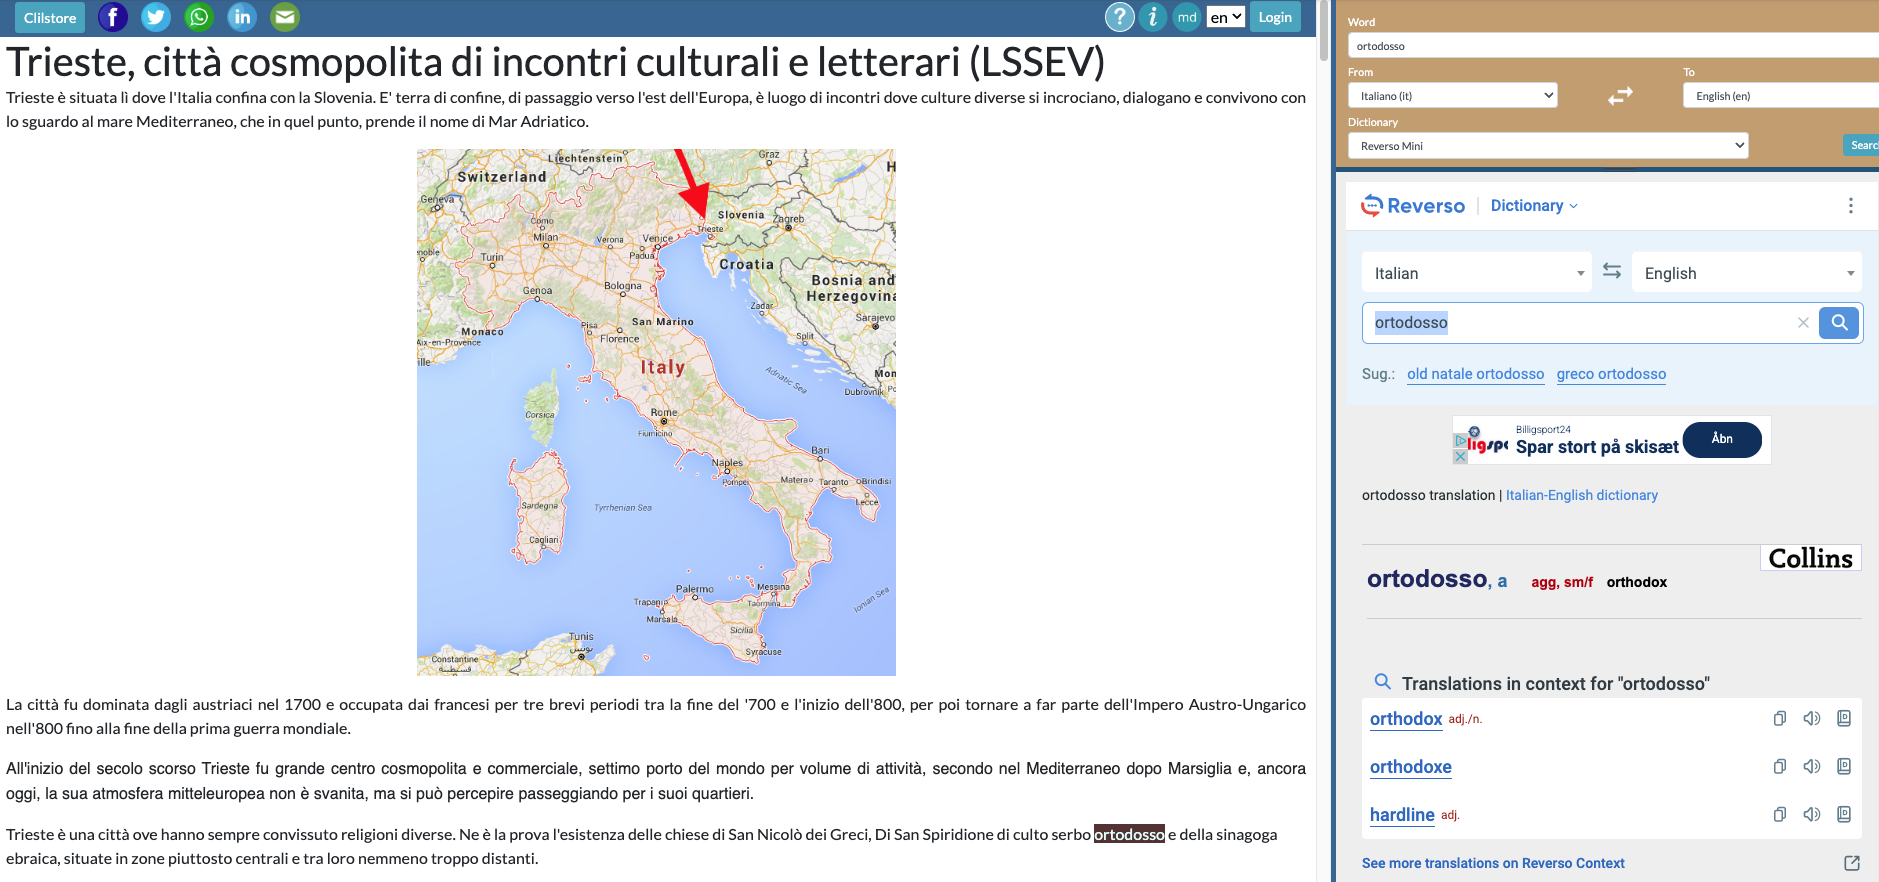Click the Italy map image
This screenshot has width=1879, height=882.
tap(656, 412)
